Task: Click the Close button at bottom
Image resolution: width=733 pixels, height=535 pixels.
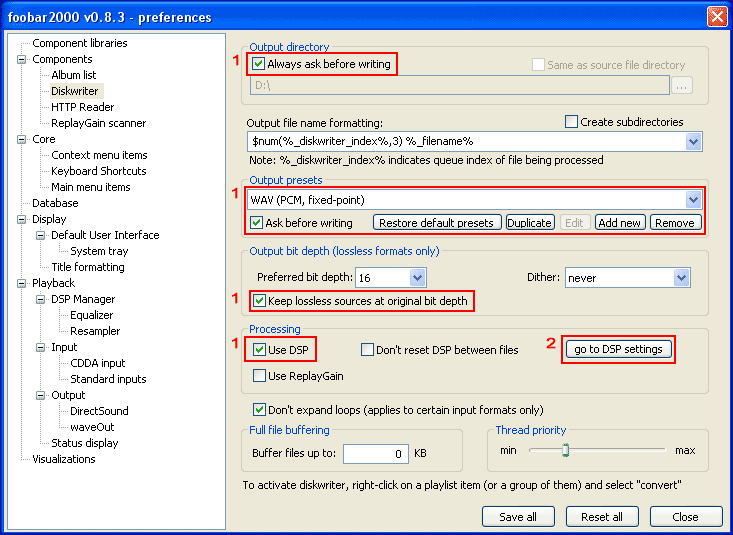Action: (686, 516)
